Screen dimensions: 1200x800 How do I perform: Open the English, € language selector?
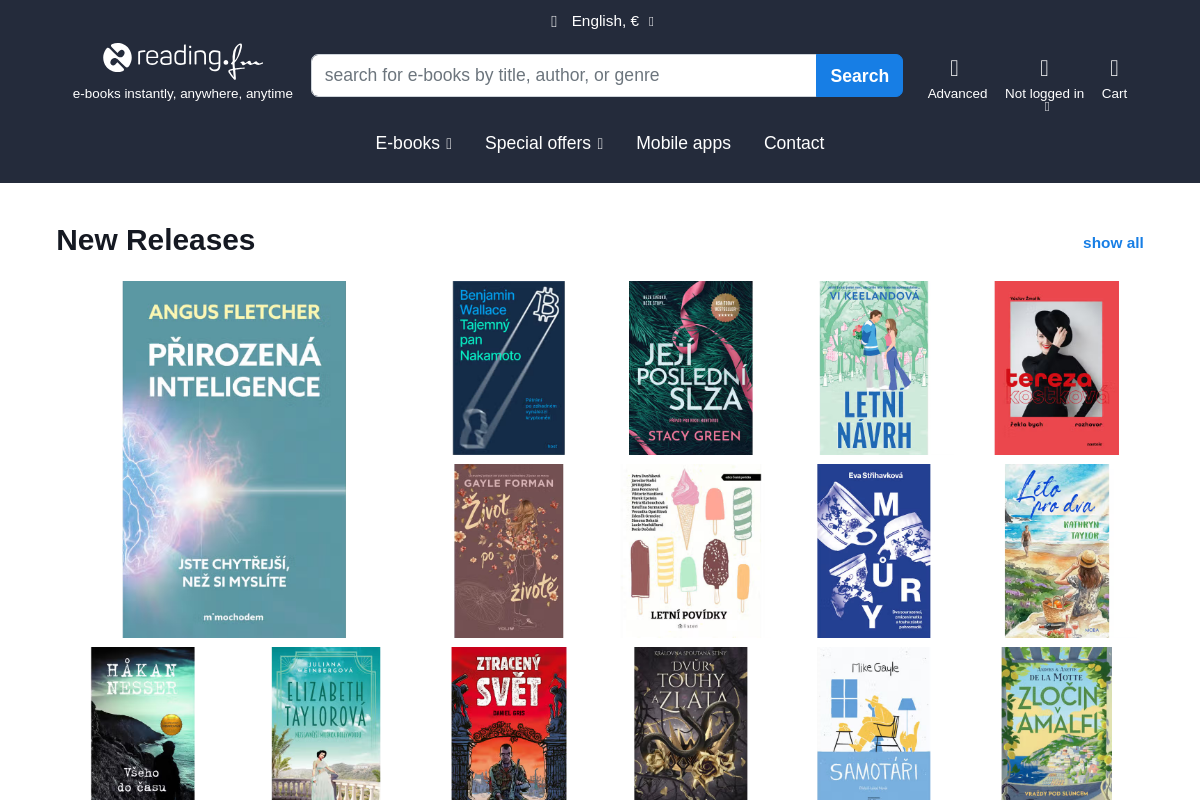[602, 21]
